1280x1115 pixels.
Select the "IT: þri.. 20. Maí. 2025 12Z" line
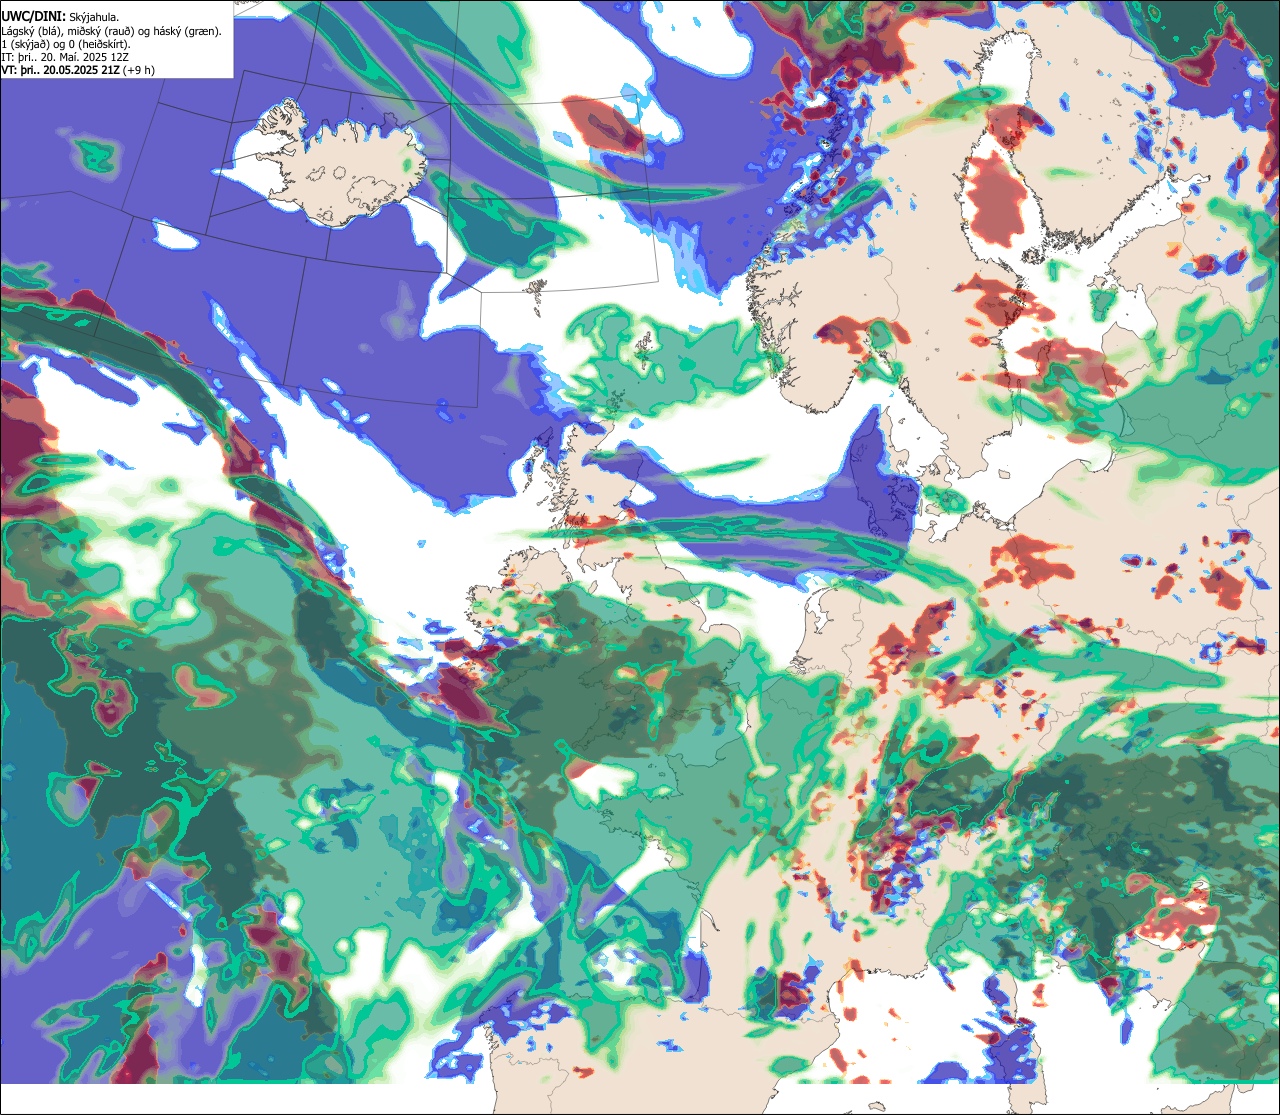65,57
